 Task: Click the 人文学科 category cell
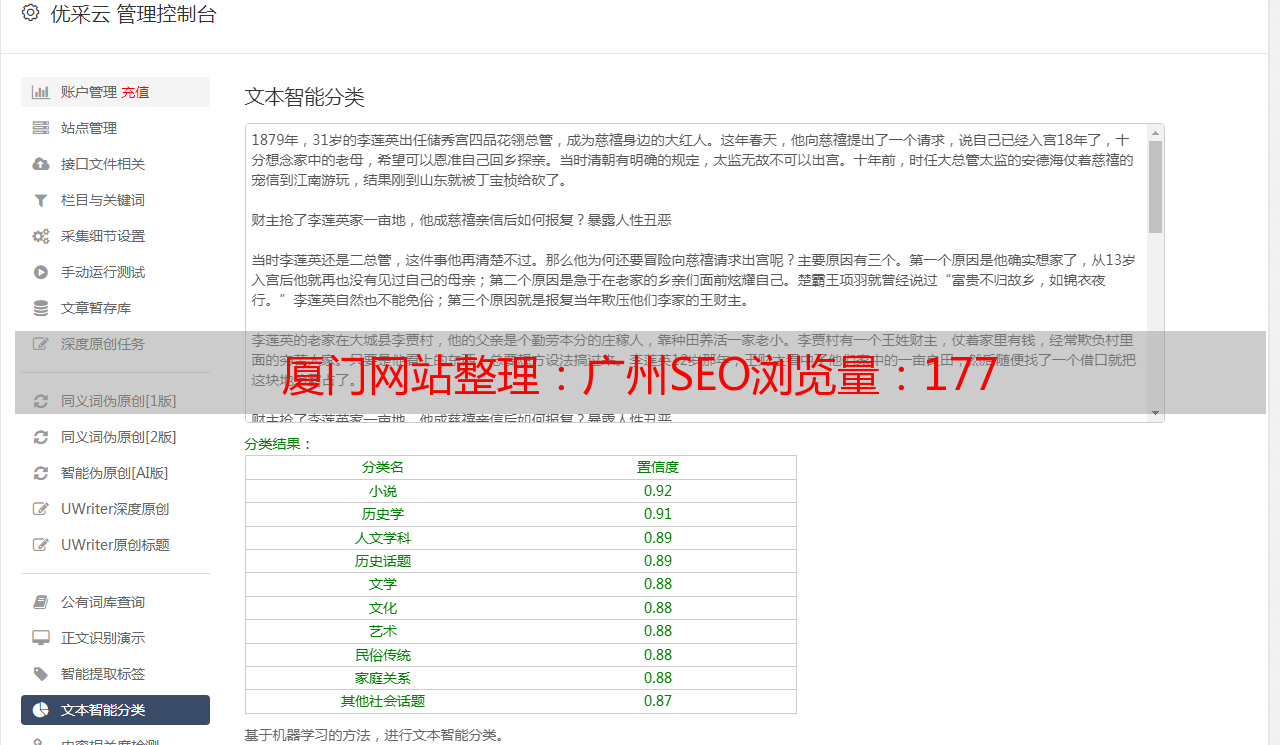pyautogui.click(x=383, y=538)
